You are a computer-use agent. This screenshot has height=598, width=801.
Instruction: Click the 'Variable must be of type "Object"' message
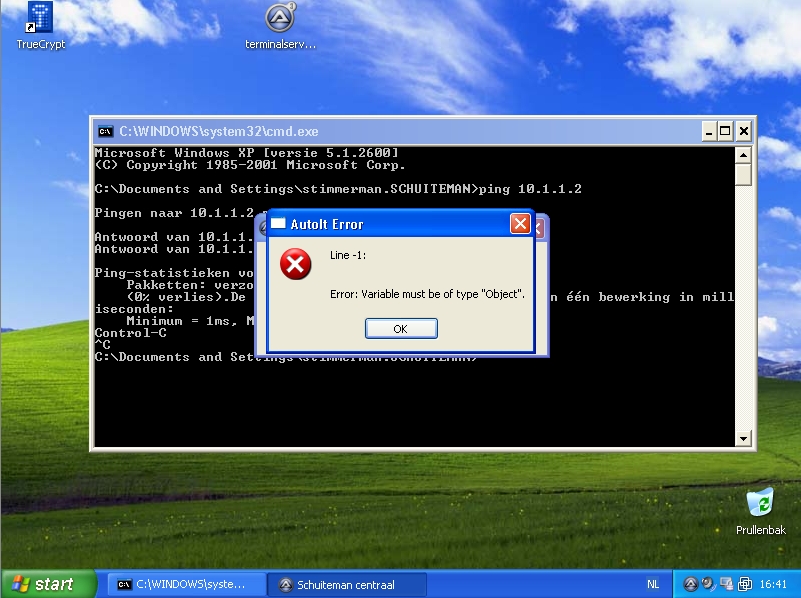click(x=427, y=294)
